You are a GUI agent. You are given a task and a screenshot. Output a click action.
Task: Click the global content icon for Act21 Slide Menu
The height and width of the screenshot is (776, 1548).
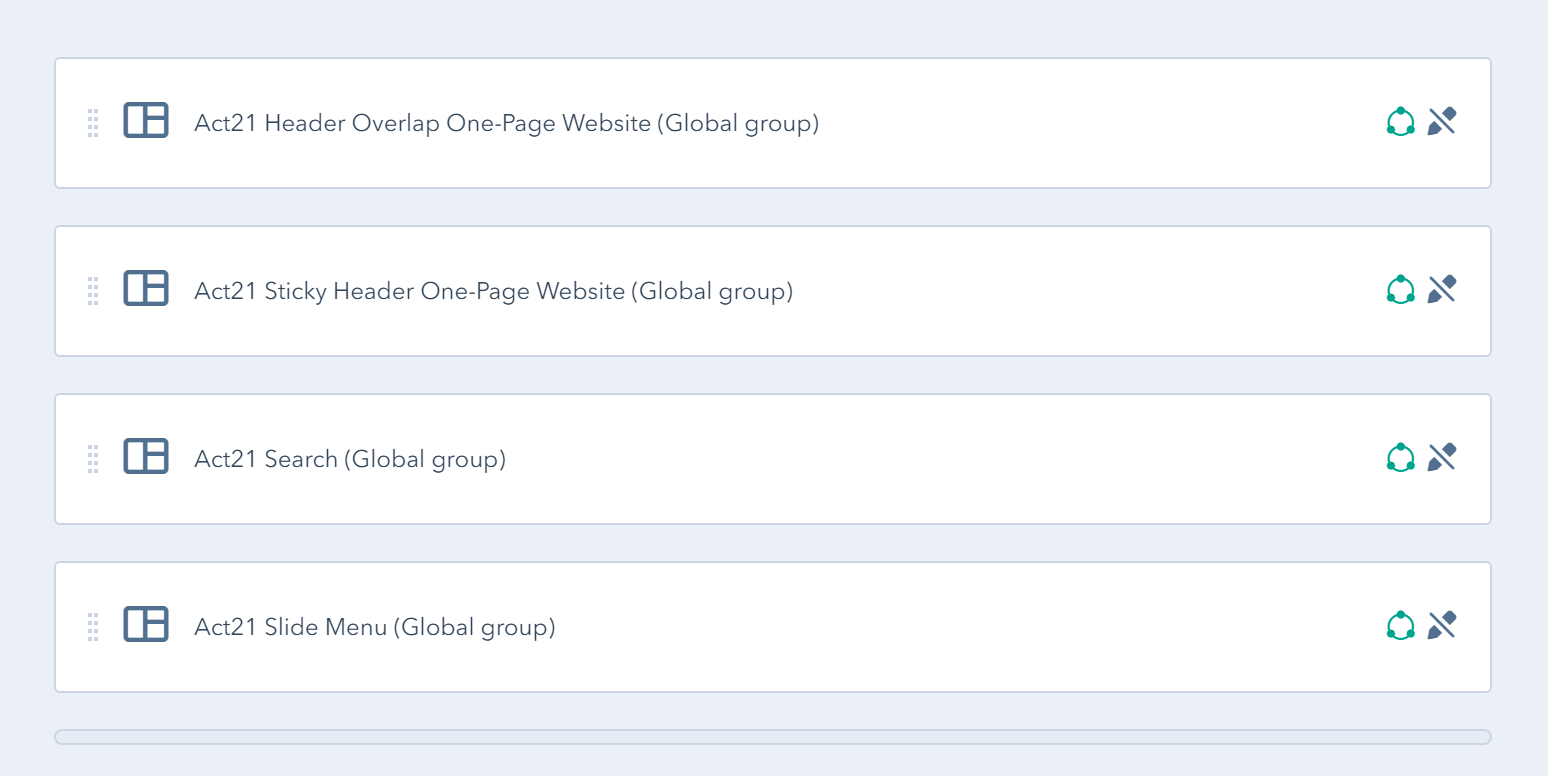(x=1400, y=624)
